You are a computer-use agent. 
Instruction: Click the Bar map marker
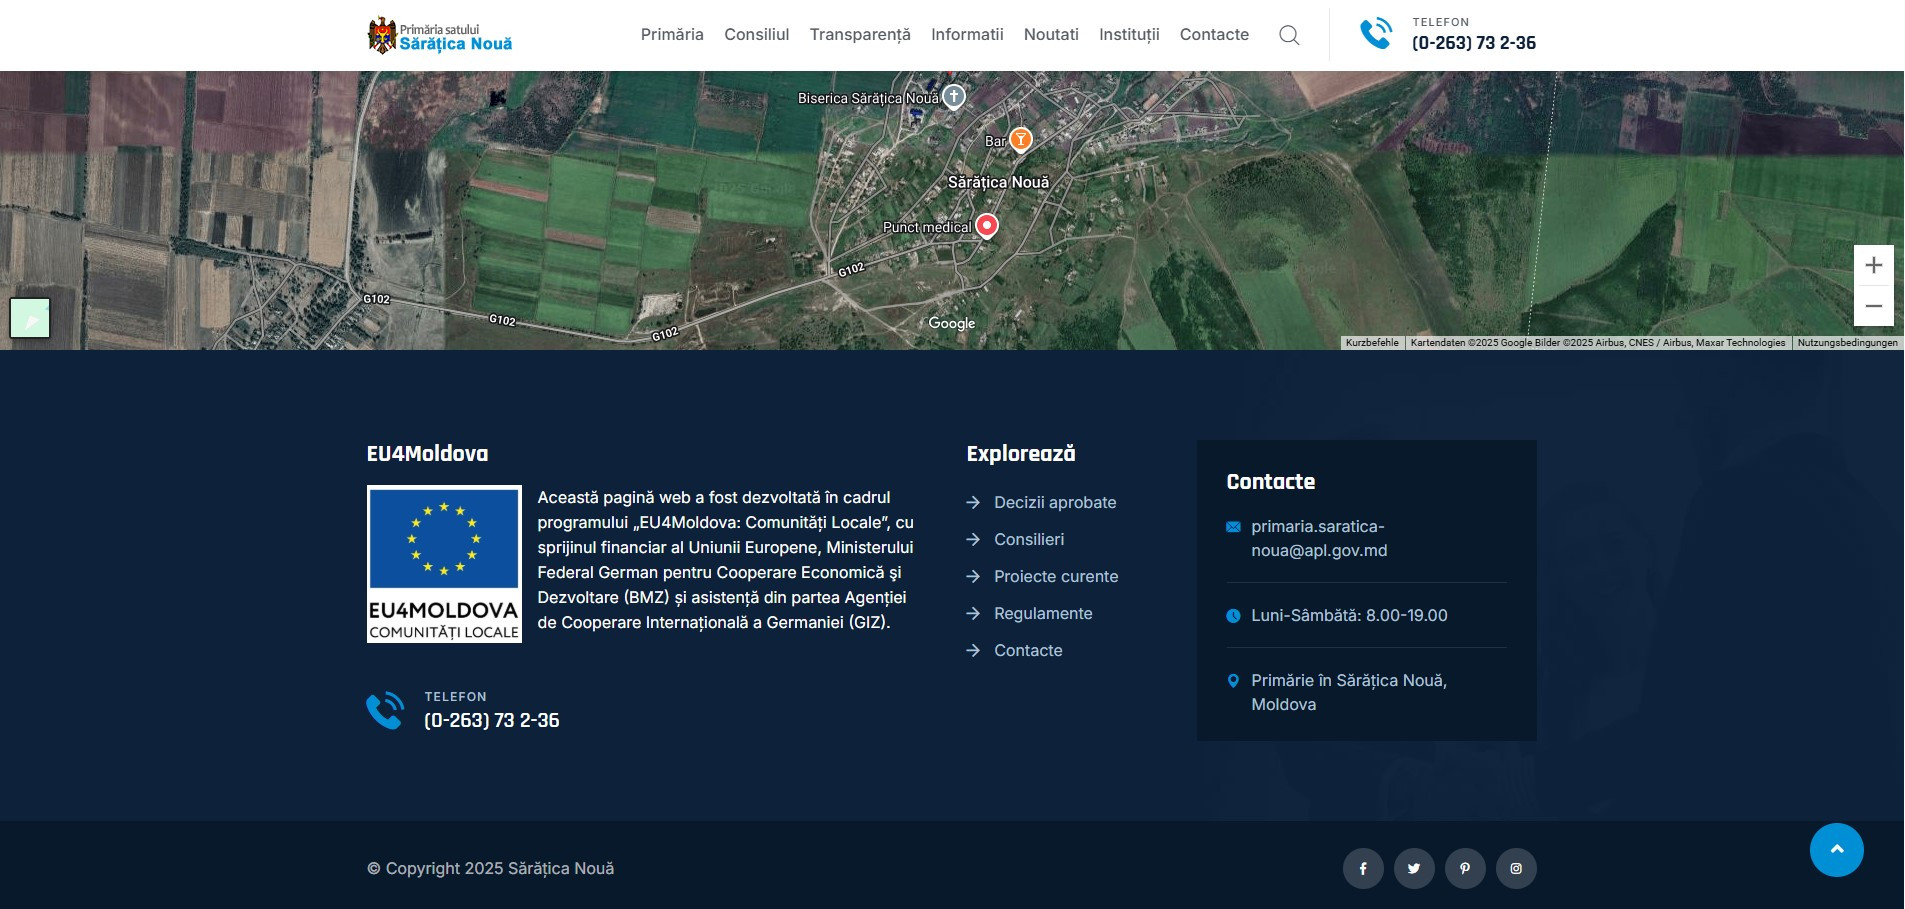[1020, 139]
